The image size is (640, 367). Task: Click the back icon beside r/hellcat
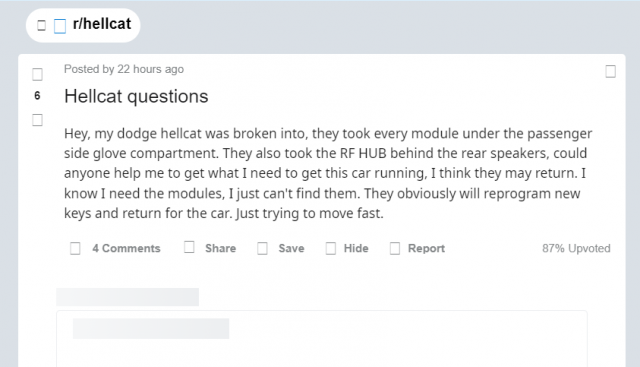[x=41, y=25]
